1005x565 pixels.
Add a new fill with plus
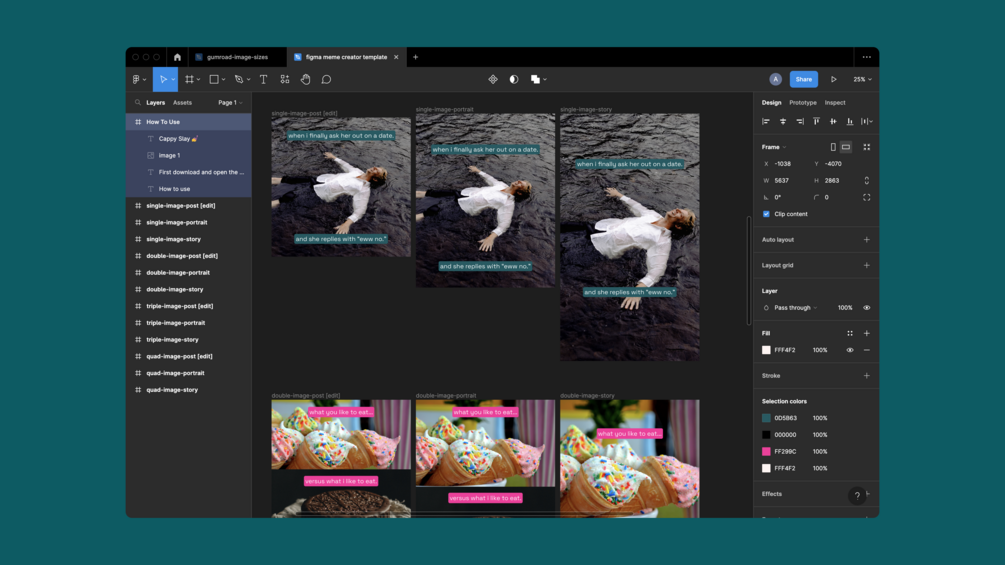point(867,333)
